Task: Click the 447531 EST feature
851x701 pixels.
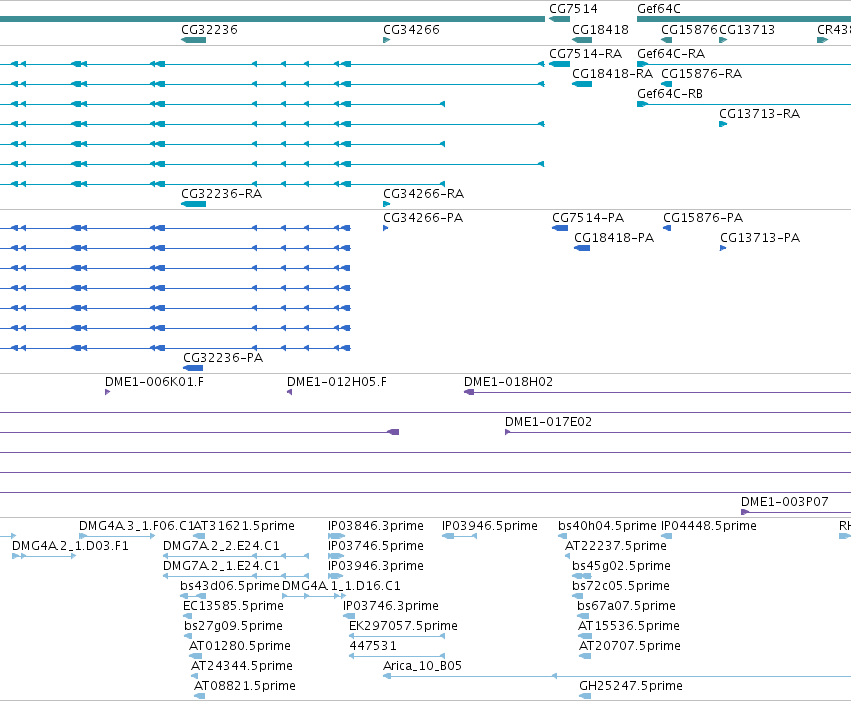Action: click(397, 656)
